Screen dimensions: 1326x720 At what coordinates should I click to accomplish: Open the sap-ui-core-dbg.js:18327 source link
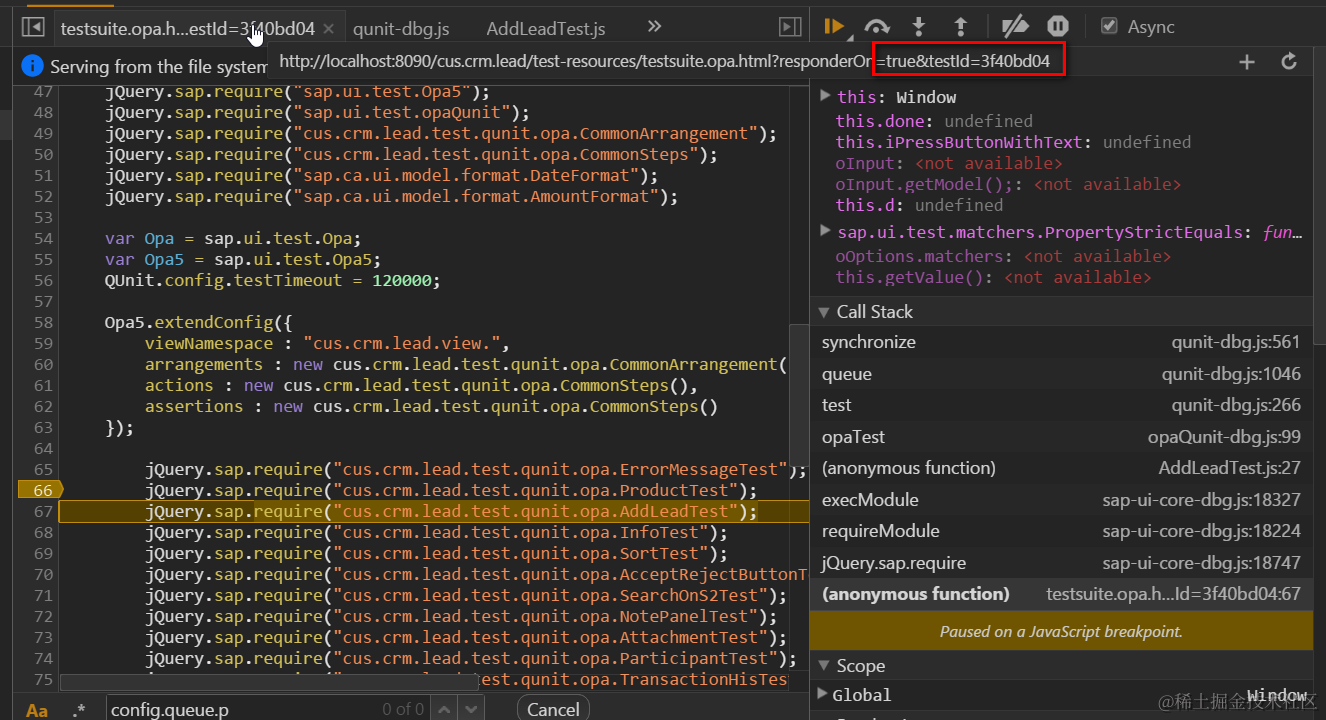[x=1201, y=500]
